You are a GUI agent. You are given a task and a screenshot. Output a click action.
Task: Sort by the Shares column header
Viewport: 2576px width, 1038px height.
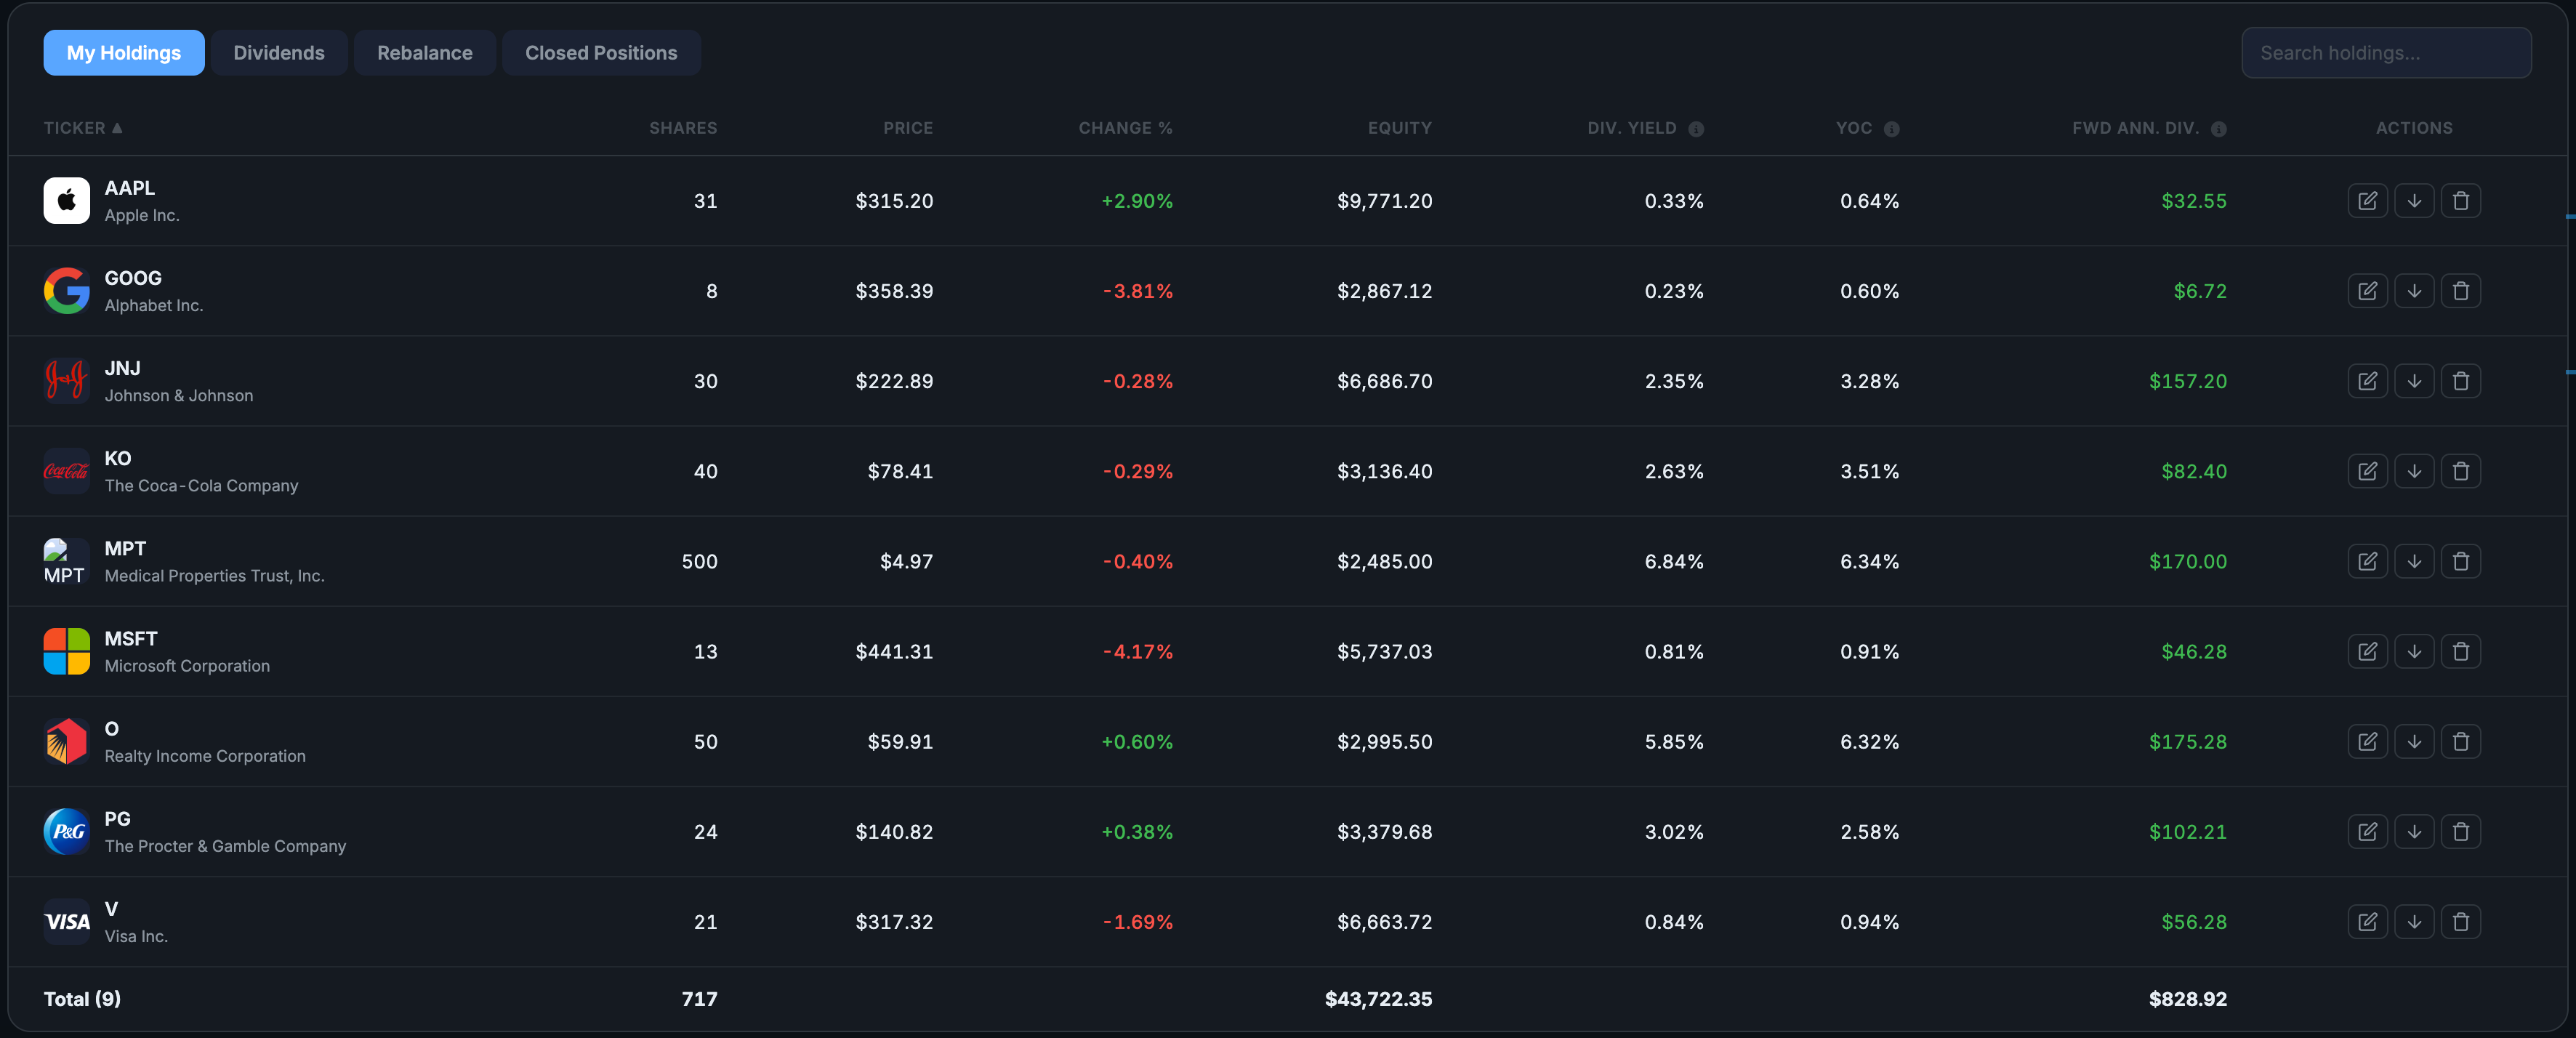click(x=683, y=128)
